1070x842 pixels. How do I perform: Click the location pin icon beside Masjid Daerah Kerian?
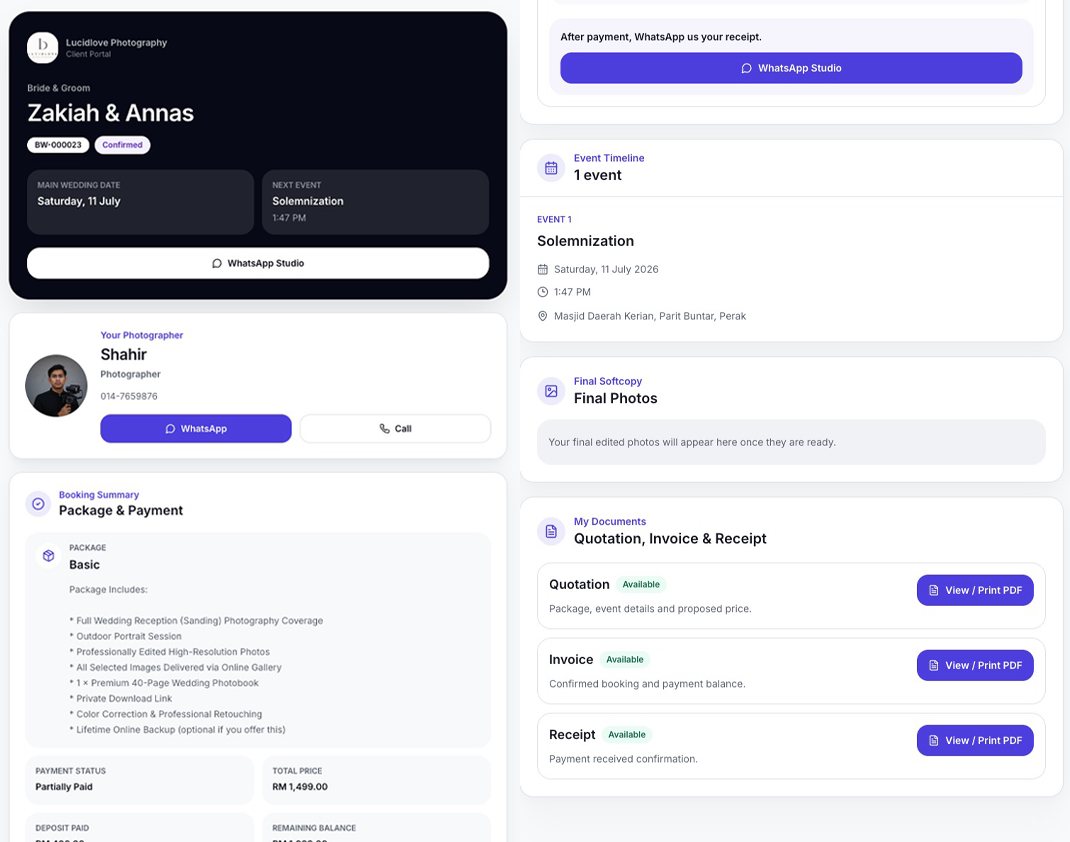click(543, 316)
